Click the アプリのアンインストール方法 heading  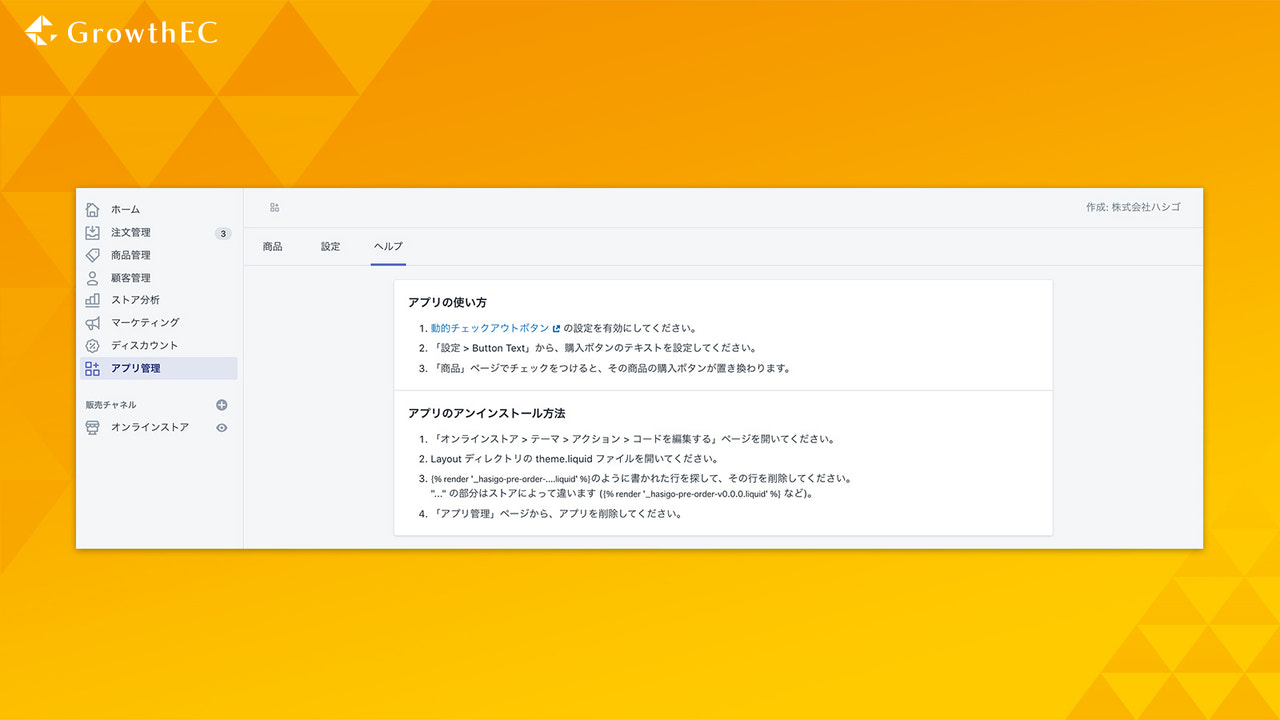pos(486,413)
